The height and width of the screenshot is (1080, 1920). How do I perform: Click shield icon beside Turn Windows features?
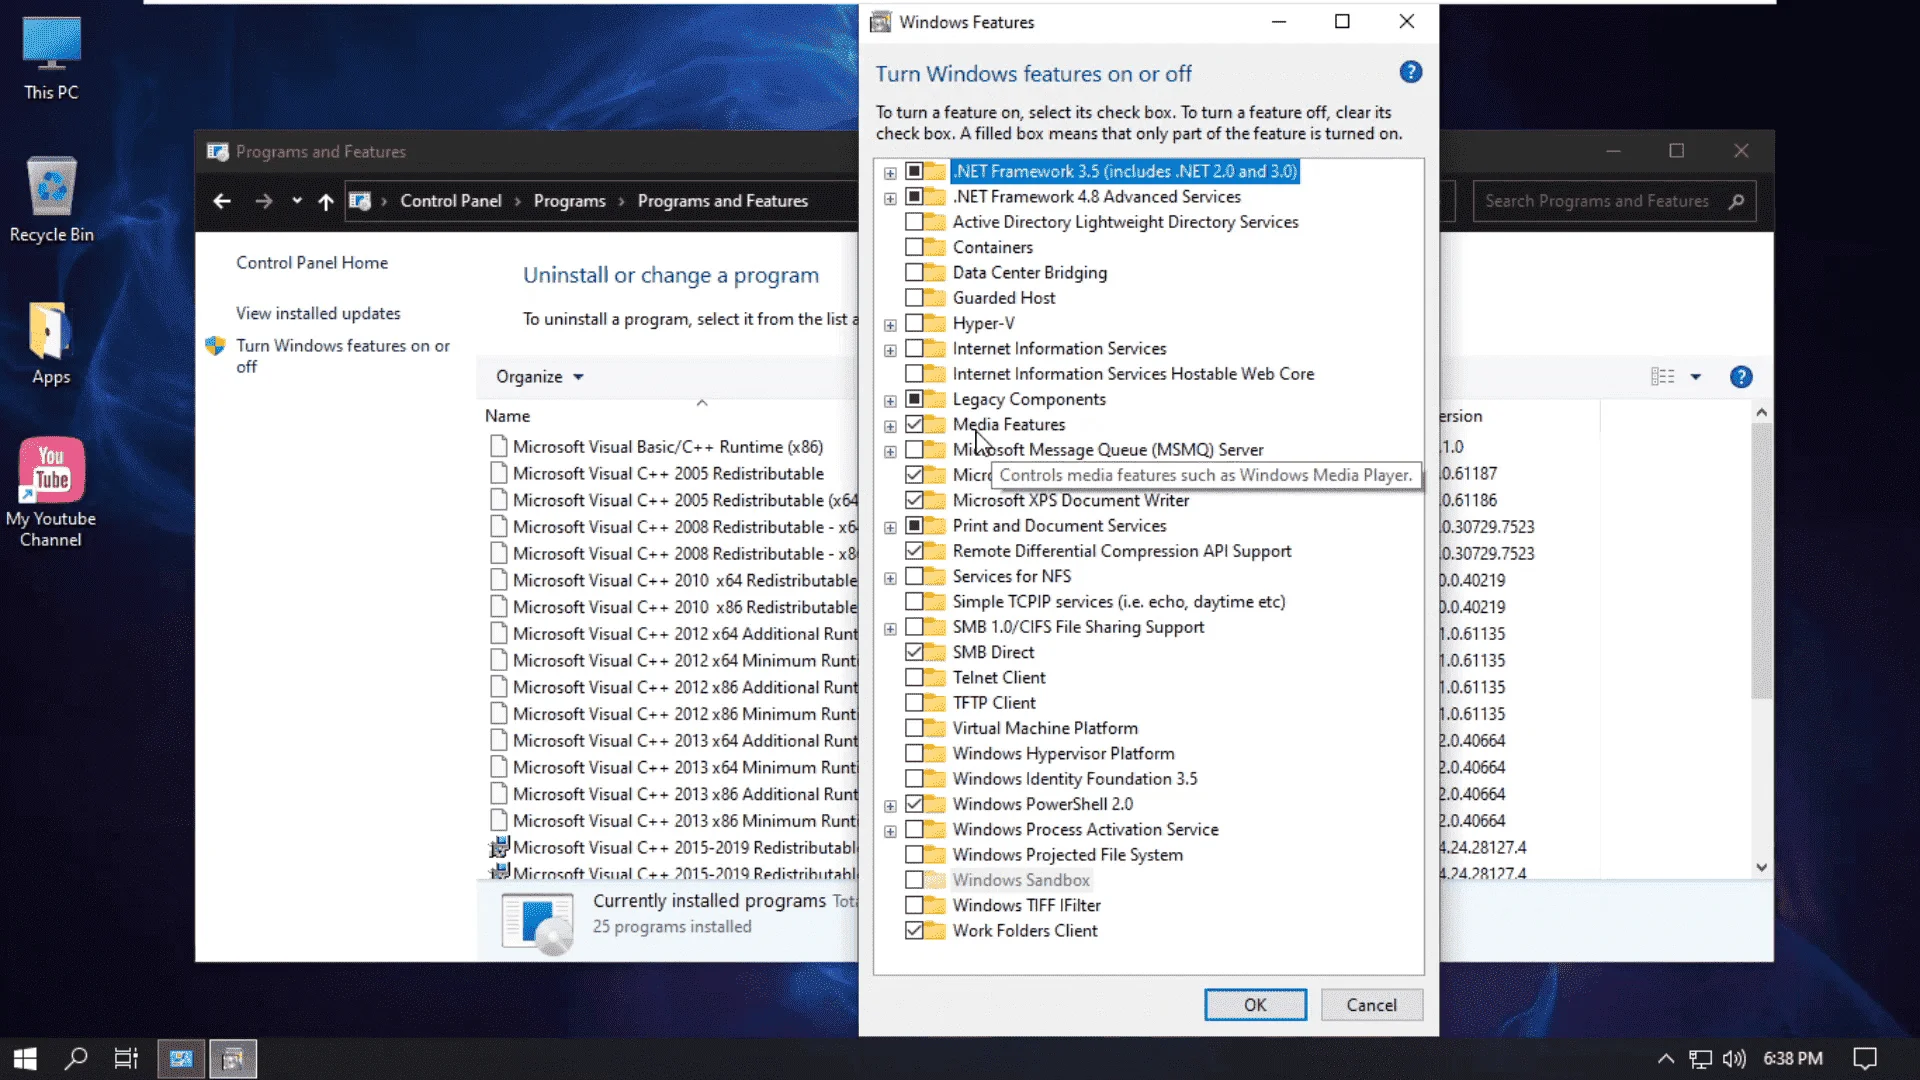[215, 346]
